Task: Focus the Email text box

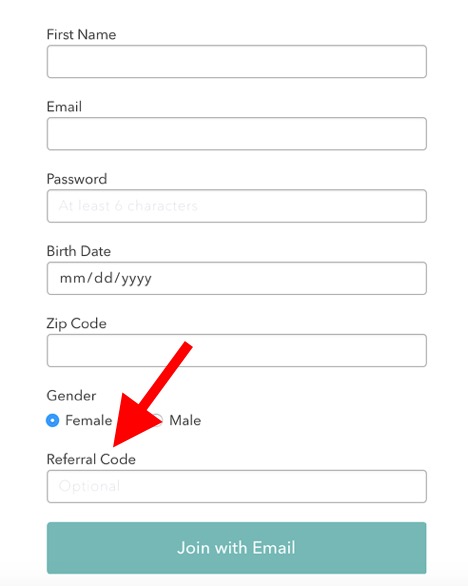Action: [x=237, y=134]
